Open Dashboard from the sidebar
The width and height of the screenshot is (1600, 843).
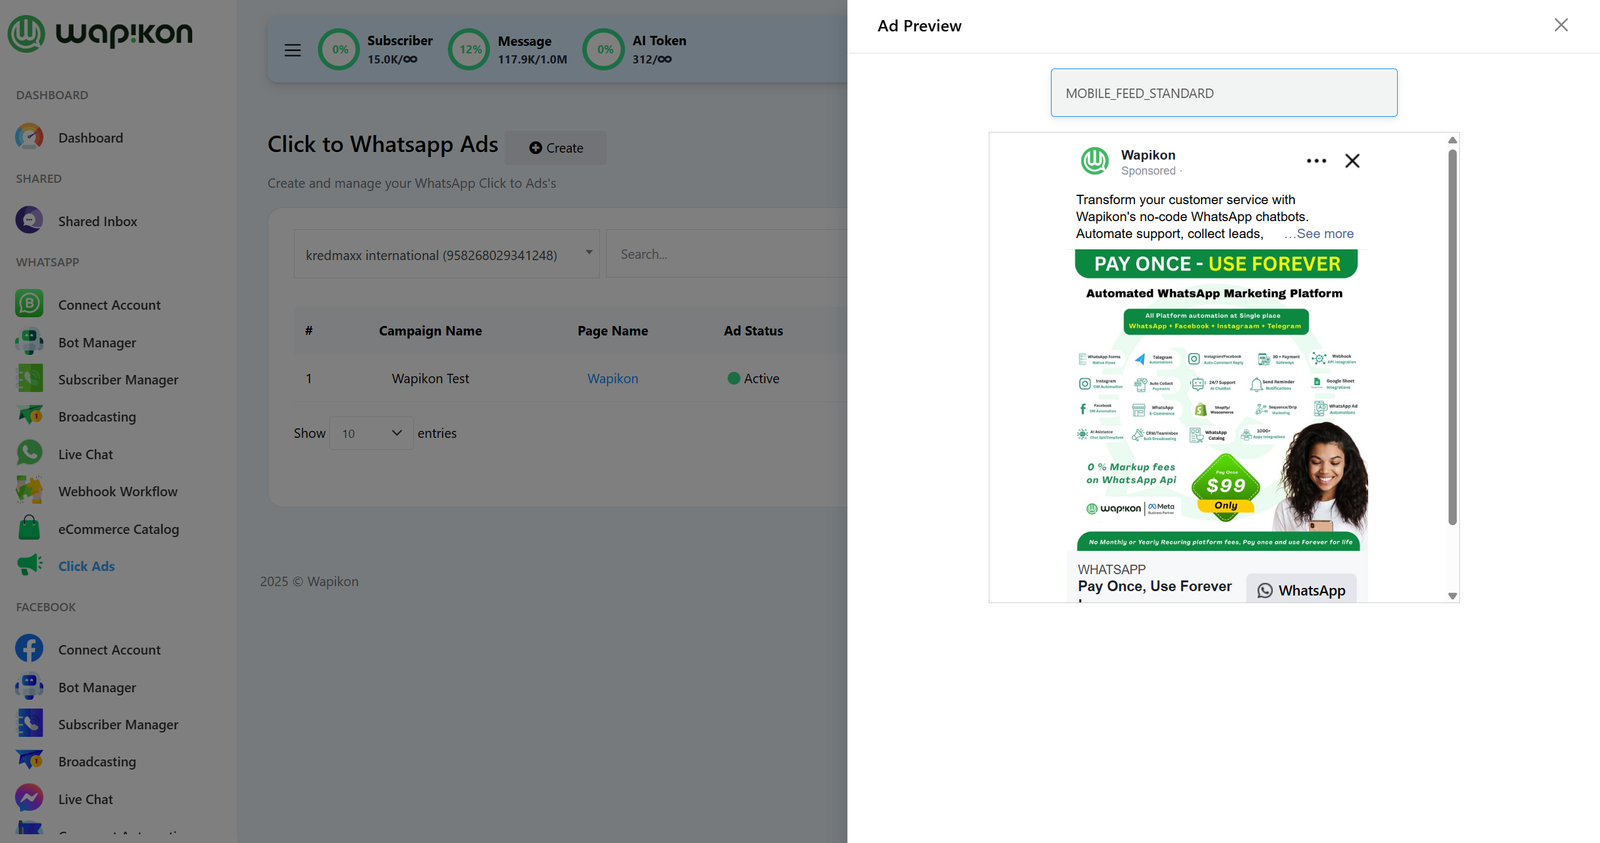point(90,138)
